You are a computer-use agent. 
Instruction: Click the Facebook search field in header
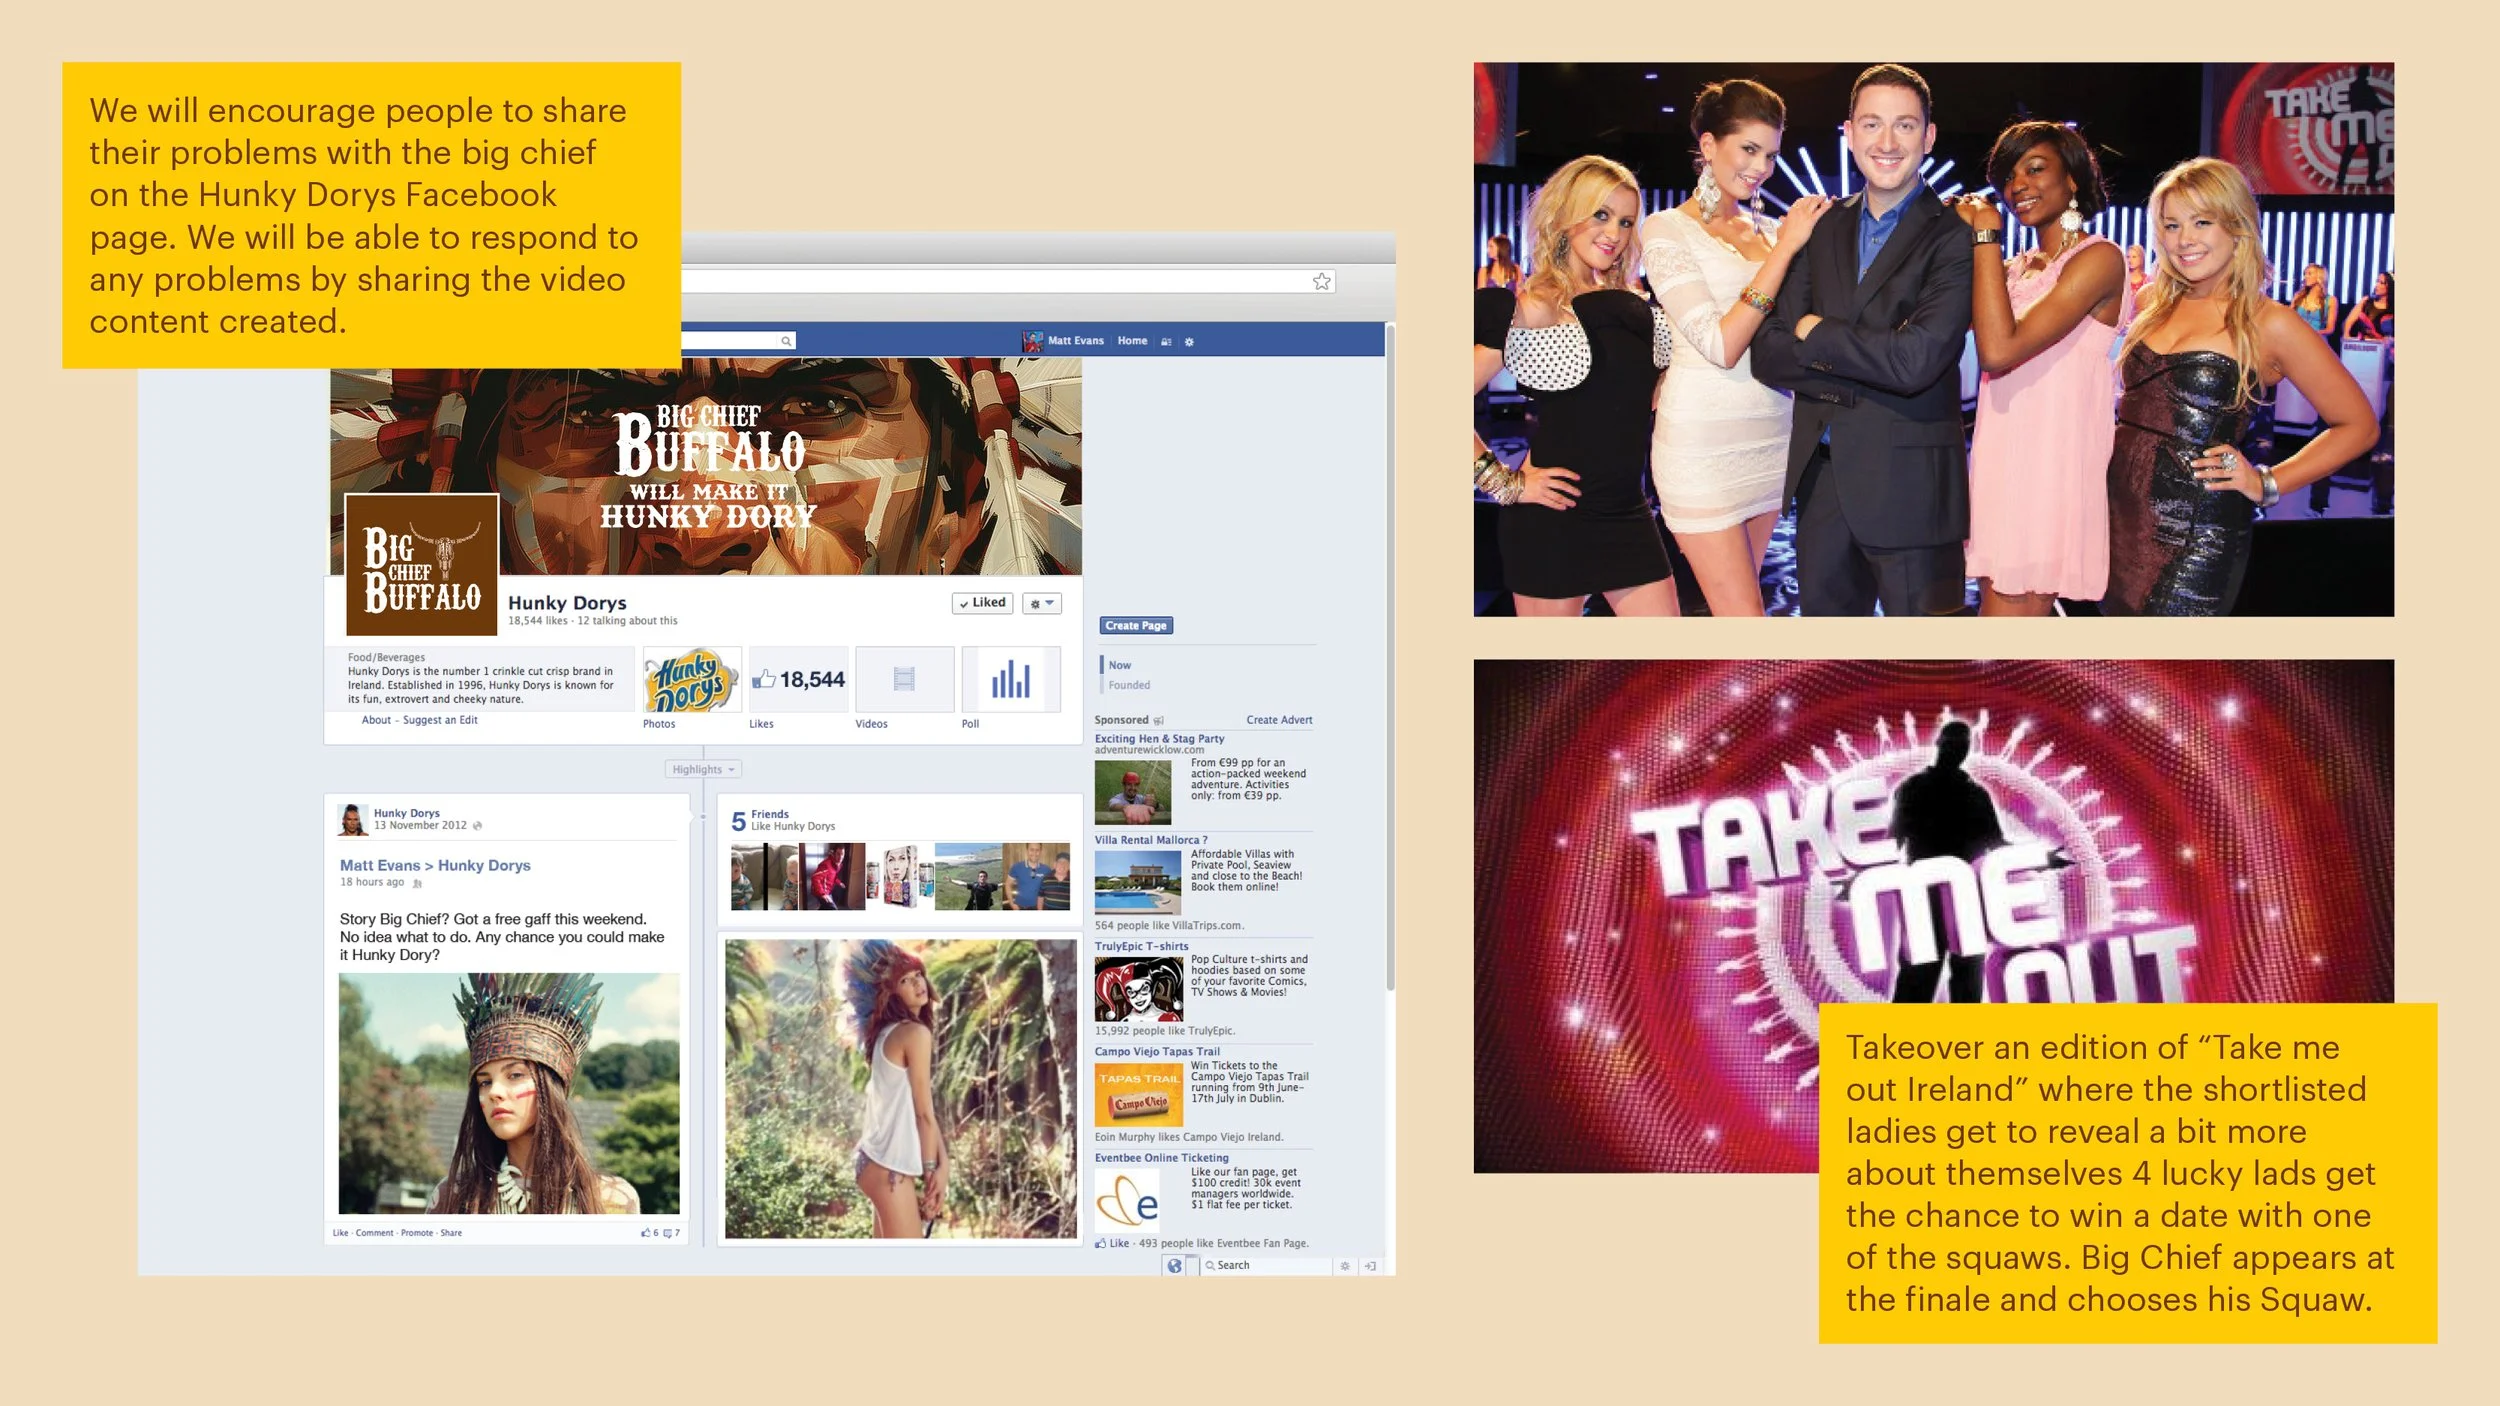(738, 341)
